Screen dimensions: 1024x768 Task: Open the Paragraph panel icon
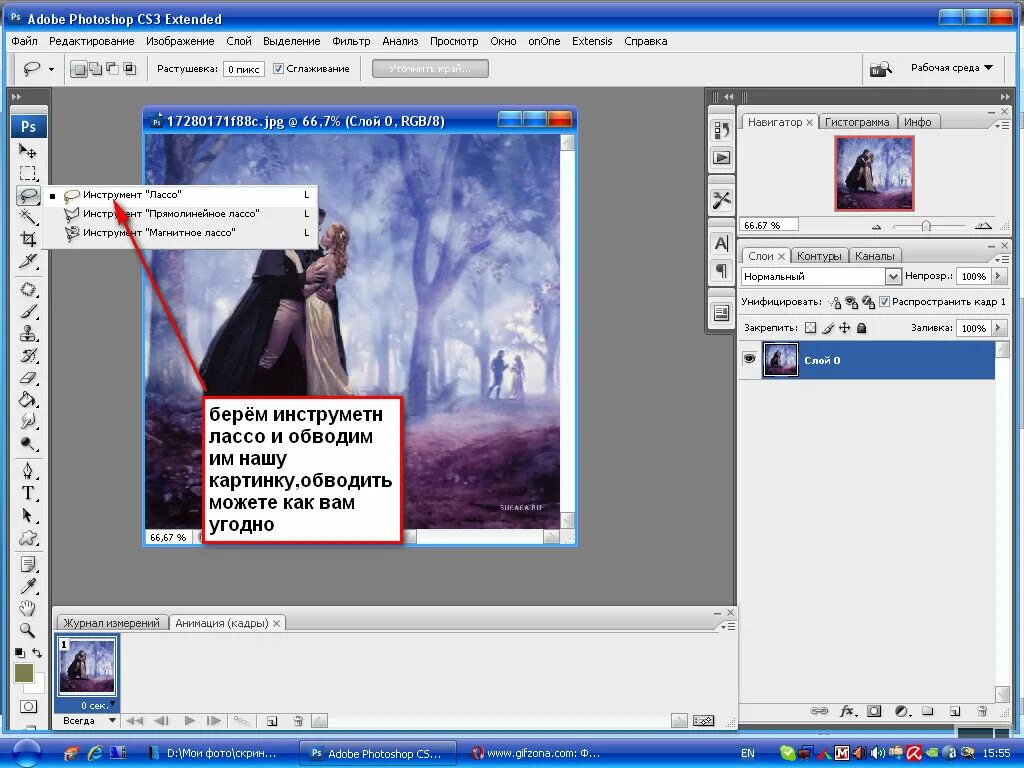722,270
